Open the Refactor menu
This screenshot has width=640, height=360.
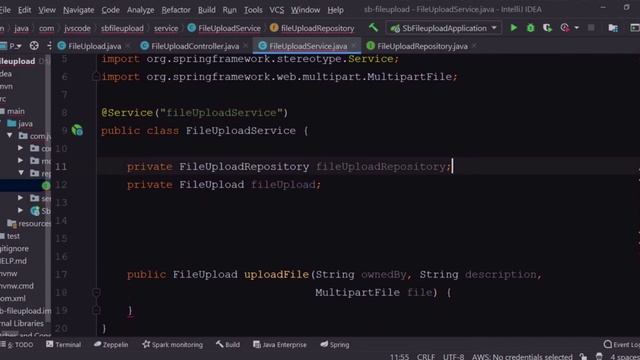click(176, 9)
